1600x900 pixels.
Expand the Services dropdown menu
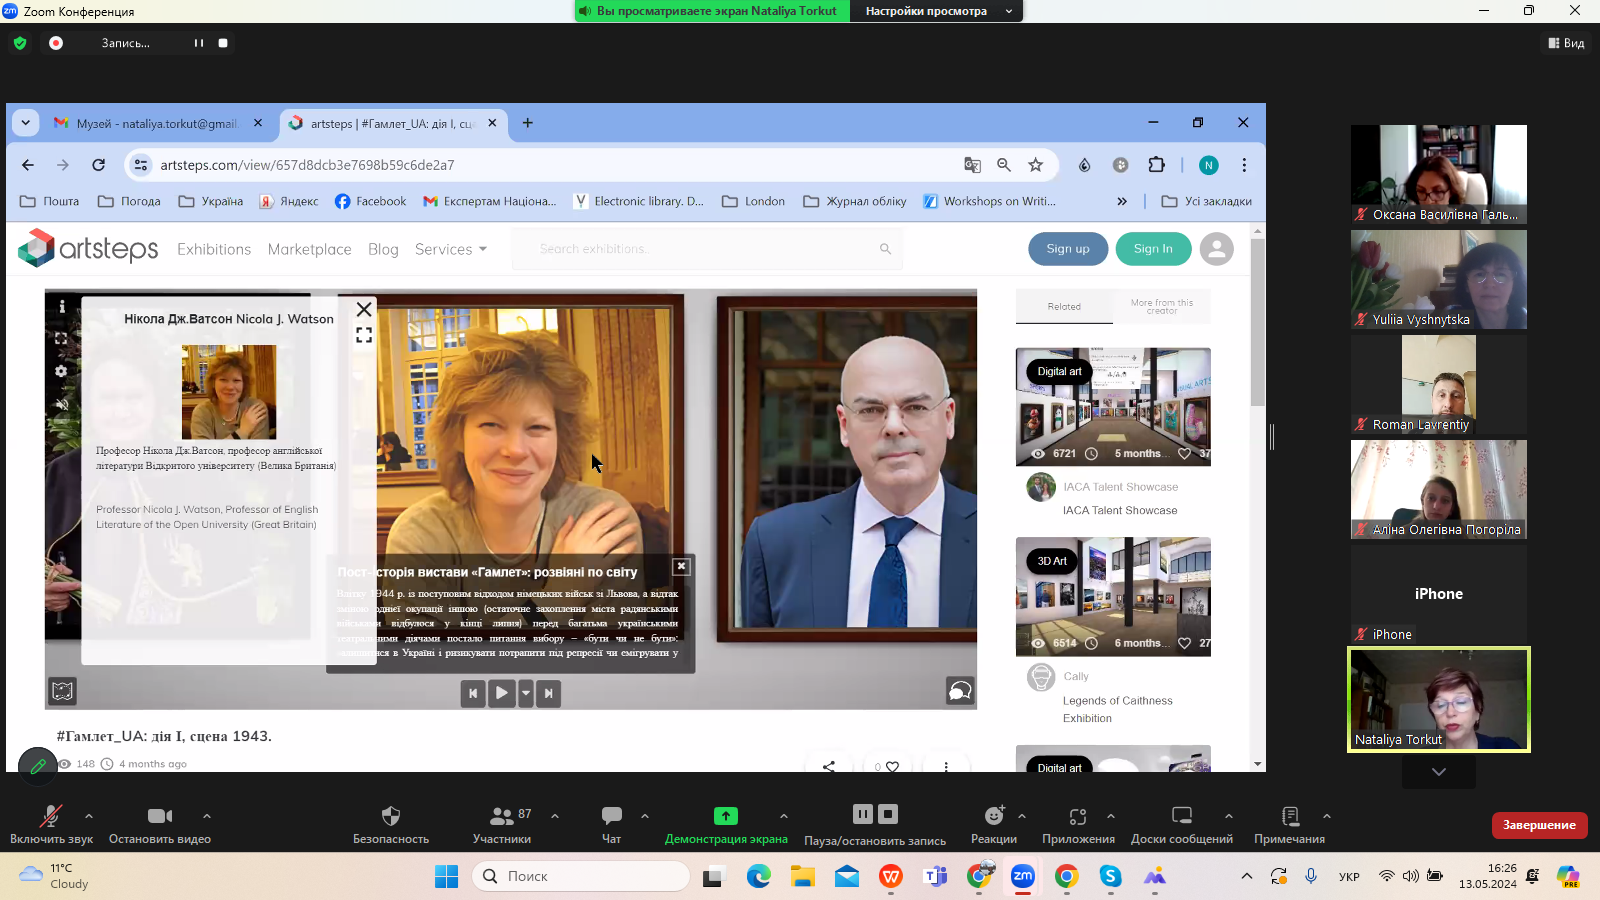point(451,249)
